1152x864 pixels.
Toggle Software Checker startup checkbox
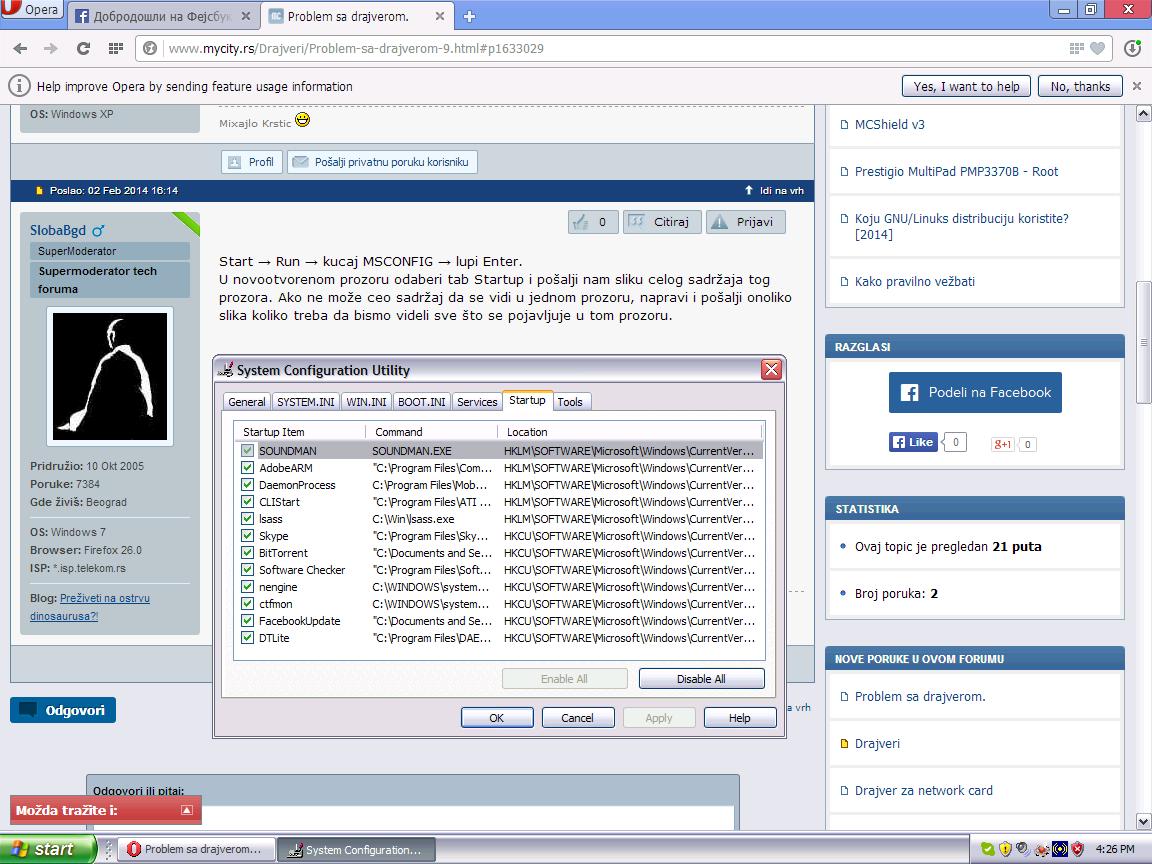coord(248,569)
